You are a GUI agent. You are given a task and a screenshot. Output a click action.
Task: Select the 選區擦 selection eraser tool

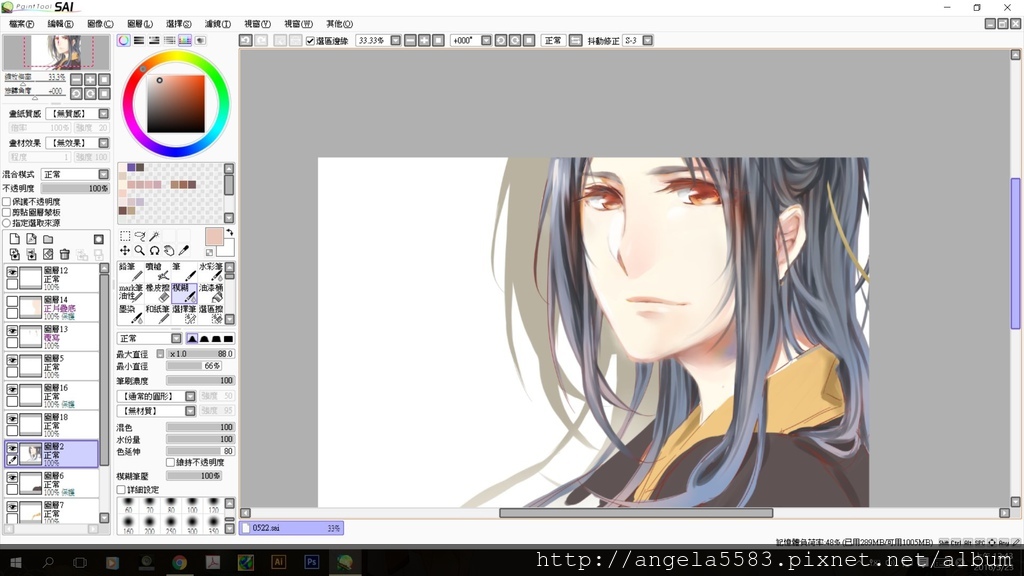coord(211,313)
